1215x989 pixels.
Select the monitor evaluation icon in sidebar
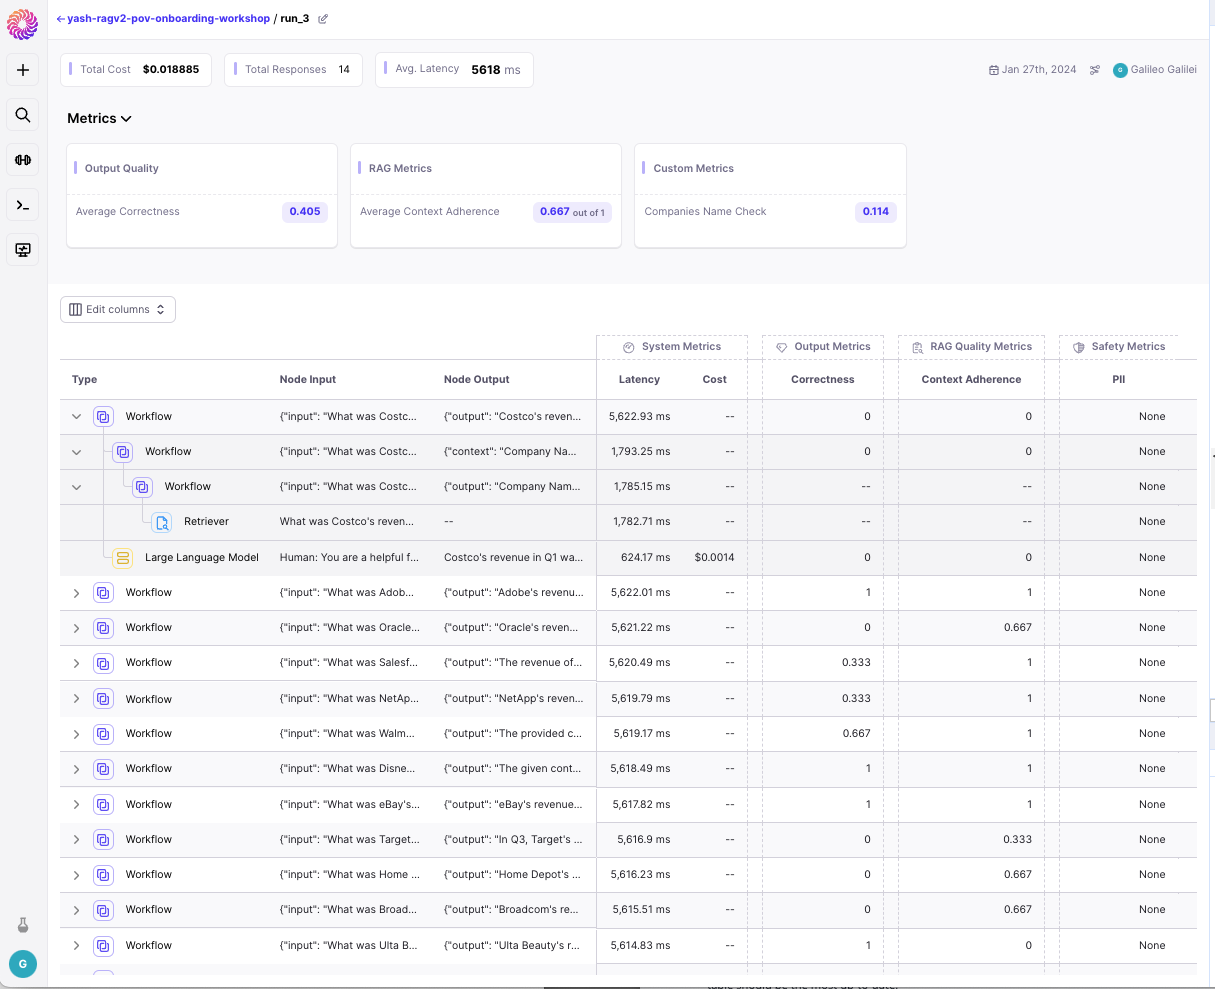click(22, 249)
